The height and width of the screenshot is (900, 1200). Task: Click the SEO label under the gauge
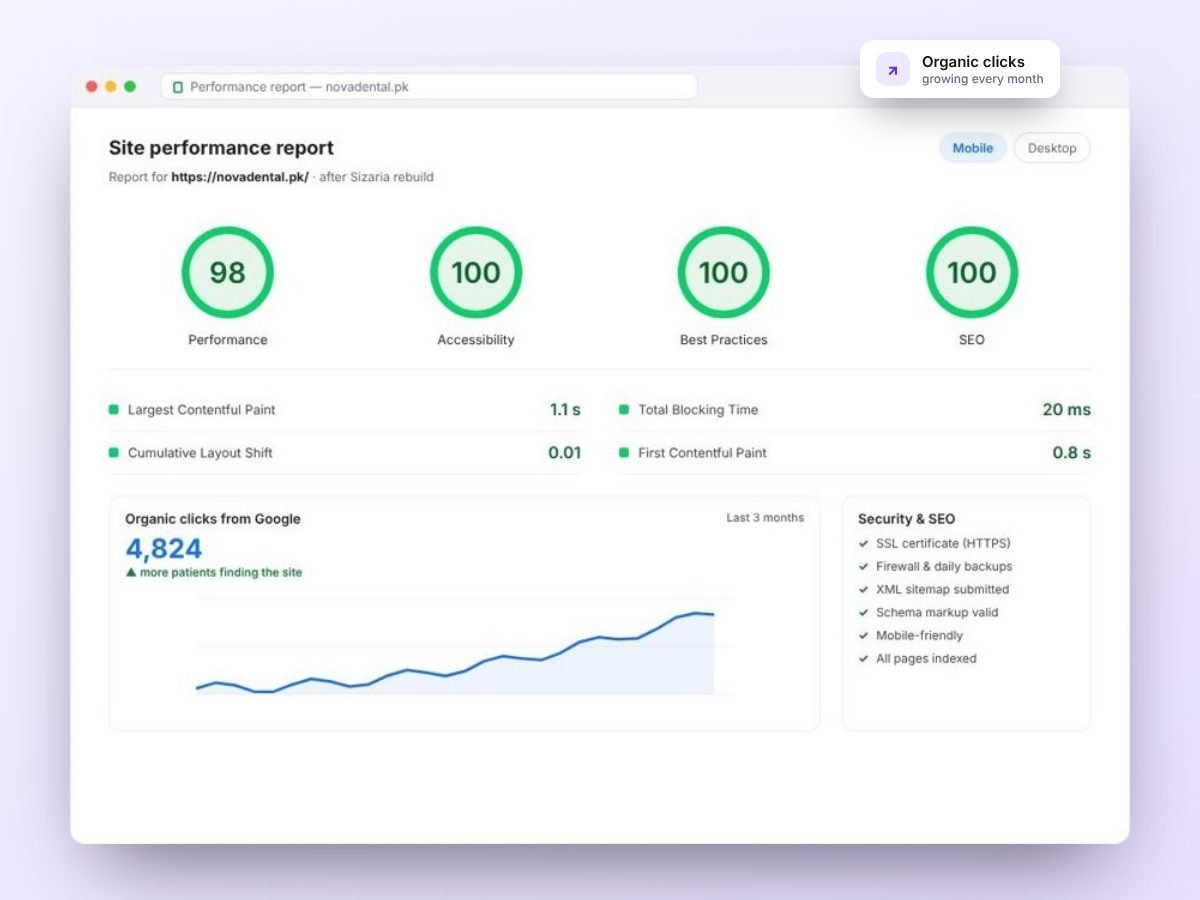pos(972,340)
